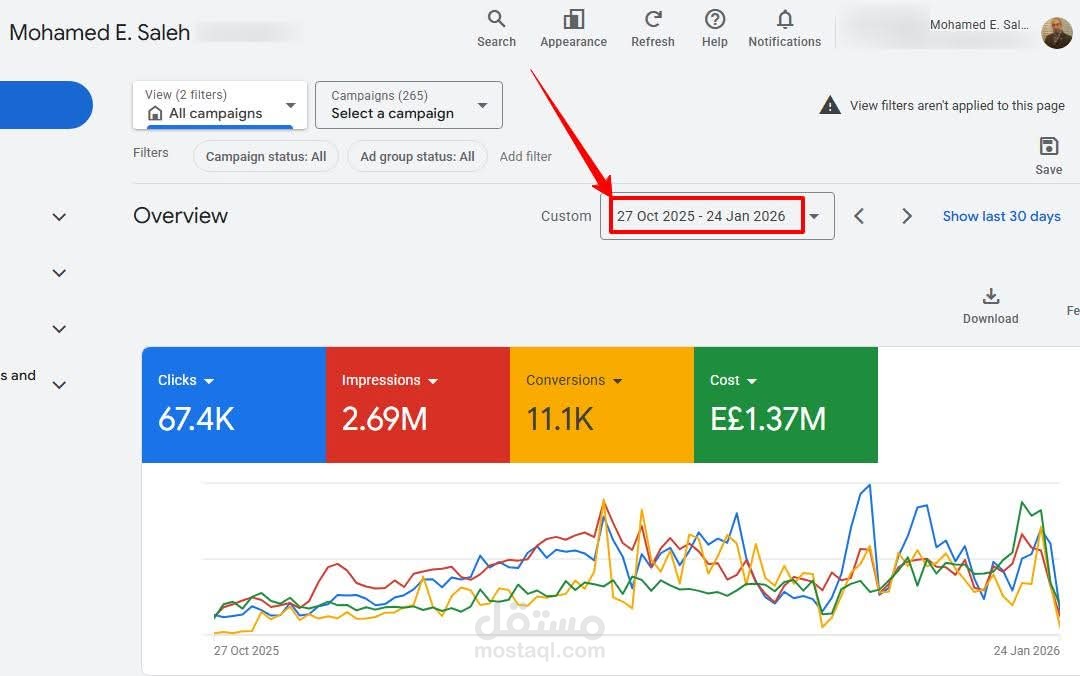Click the Custom date label

click(565, 216)
